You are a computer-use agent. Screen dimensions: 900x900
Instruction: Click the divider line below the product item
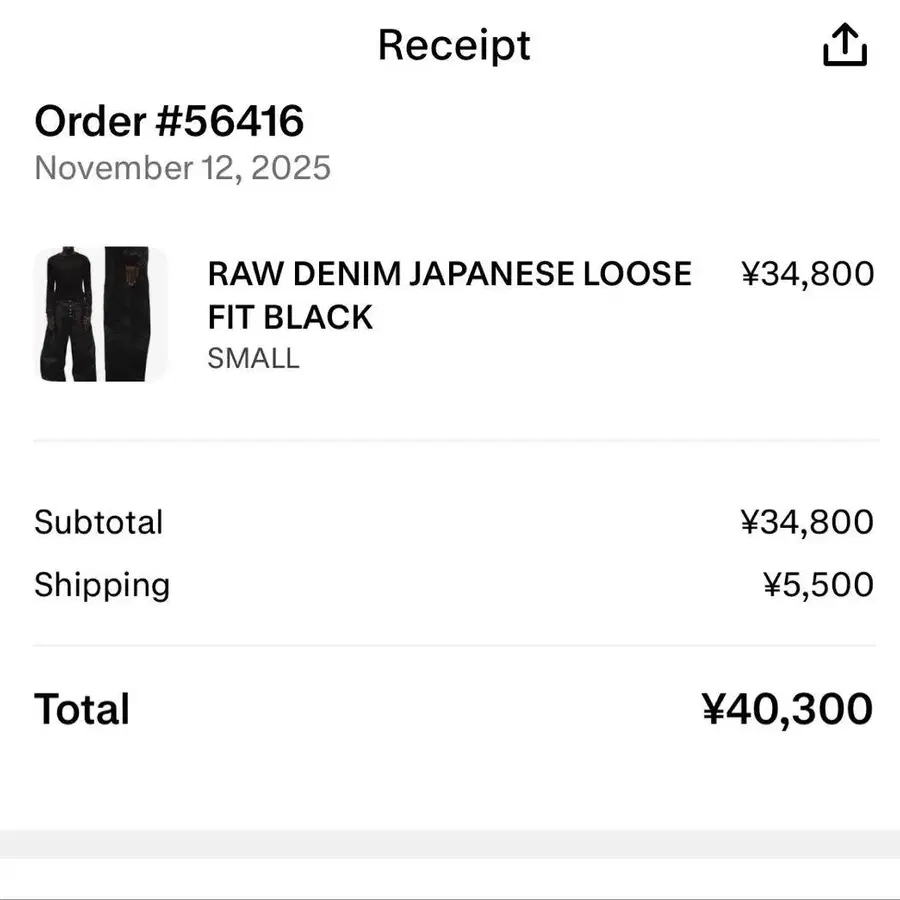(x=456, y=440)
